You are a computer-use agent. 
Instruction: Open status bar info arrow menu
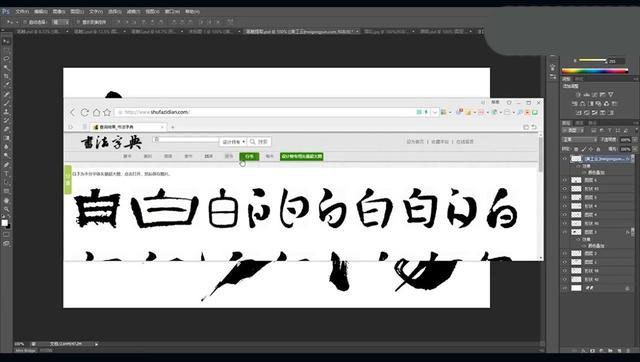click(x=96, y=344)
